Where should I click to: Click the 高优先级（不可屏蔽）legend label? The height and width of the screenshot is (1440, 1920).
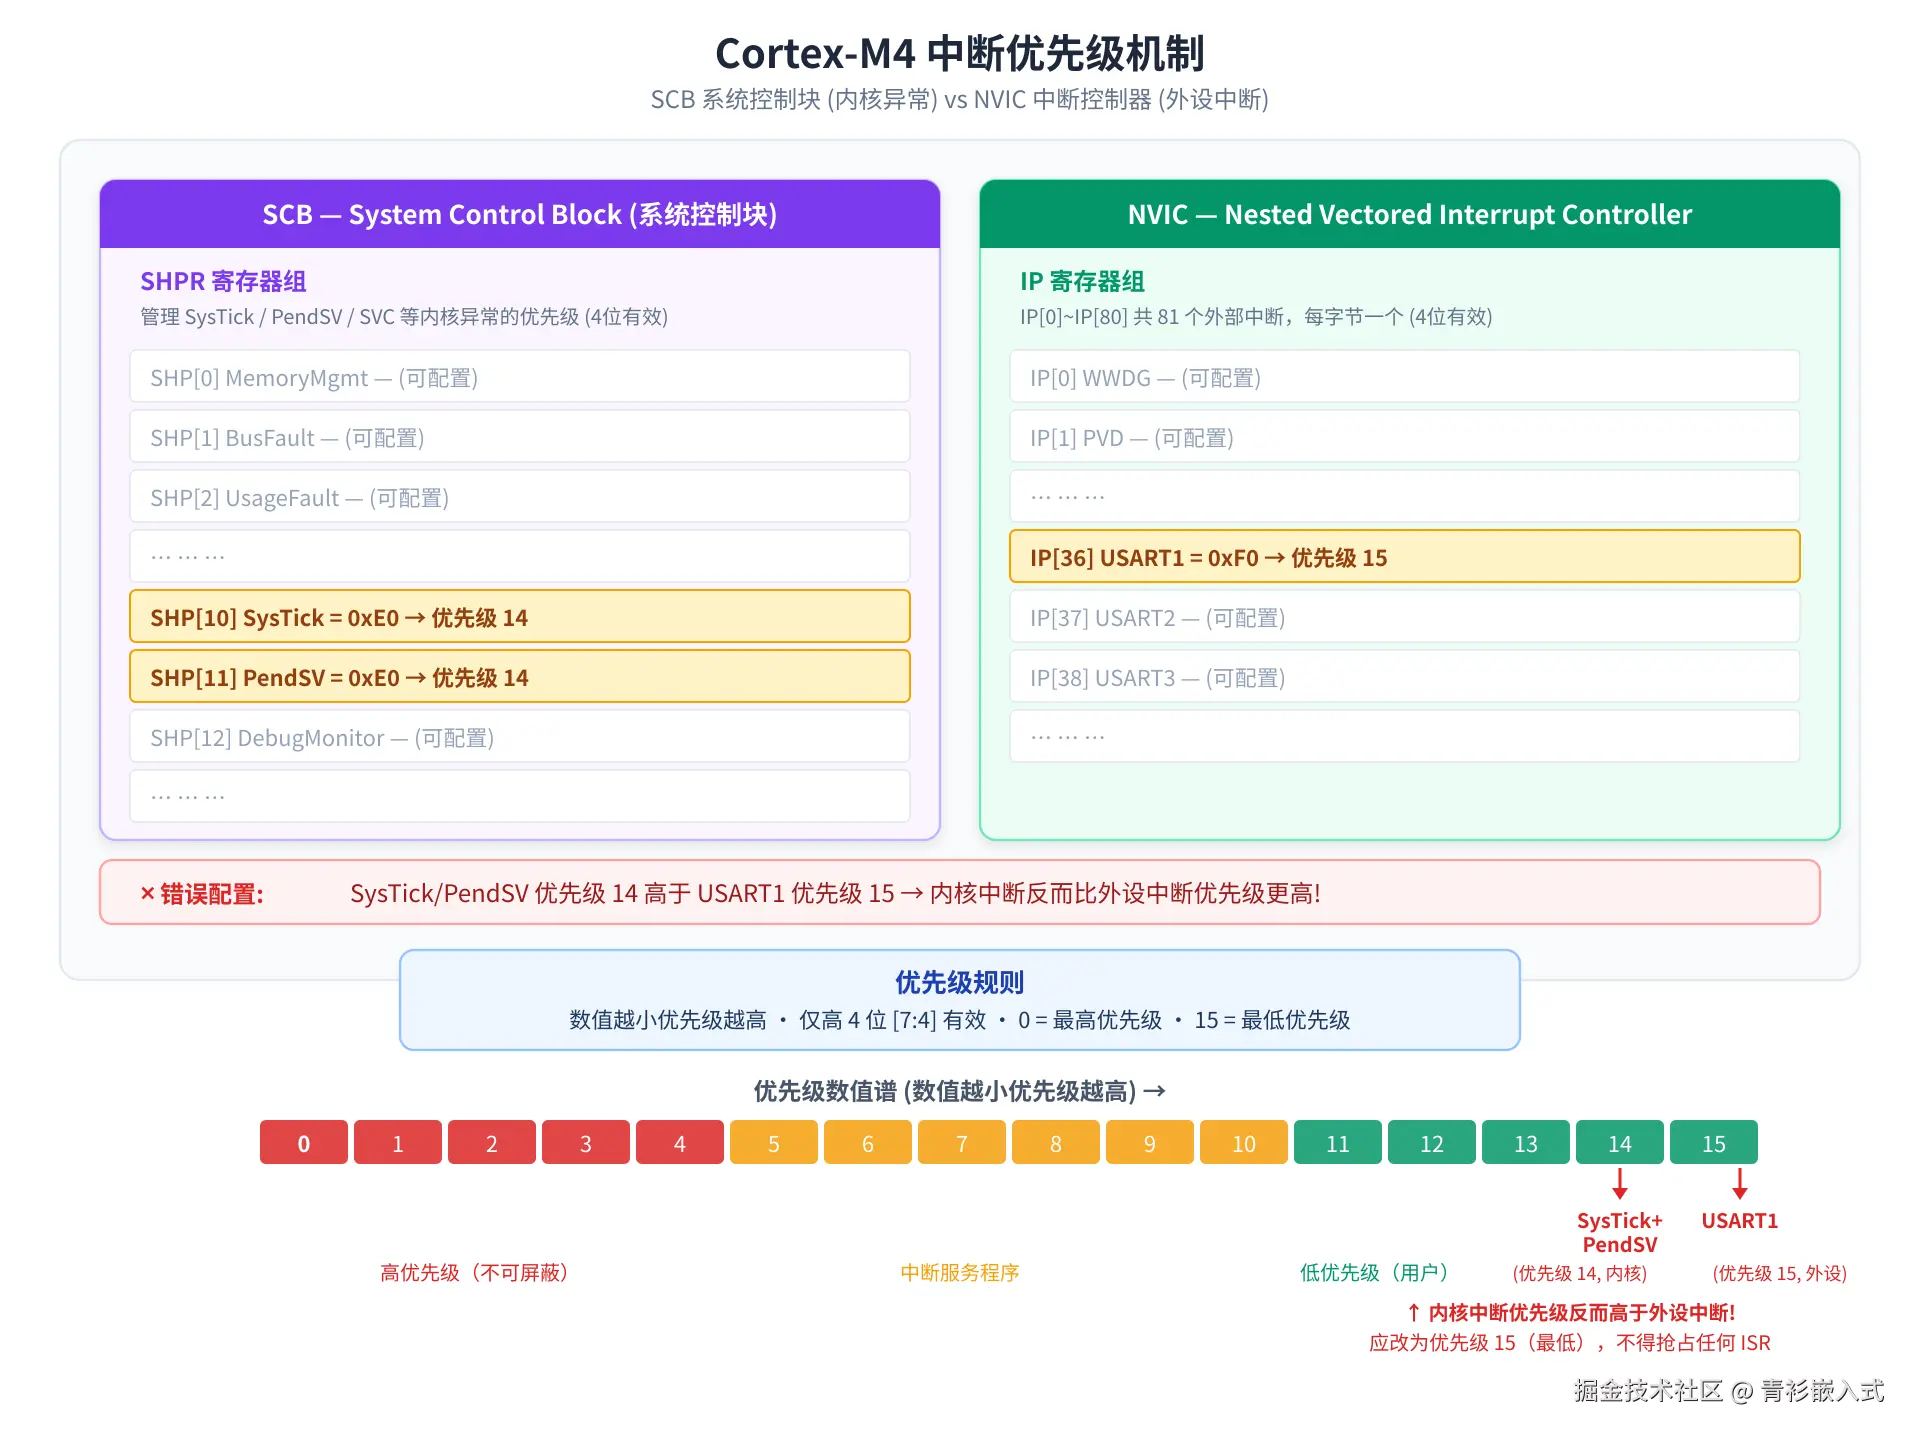pos(474,1272)
